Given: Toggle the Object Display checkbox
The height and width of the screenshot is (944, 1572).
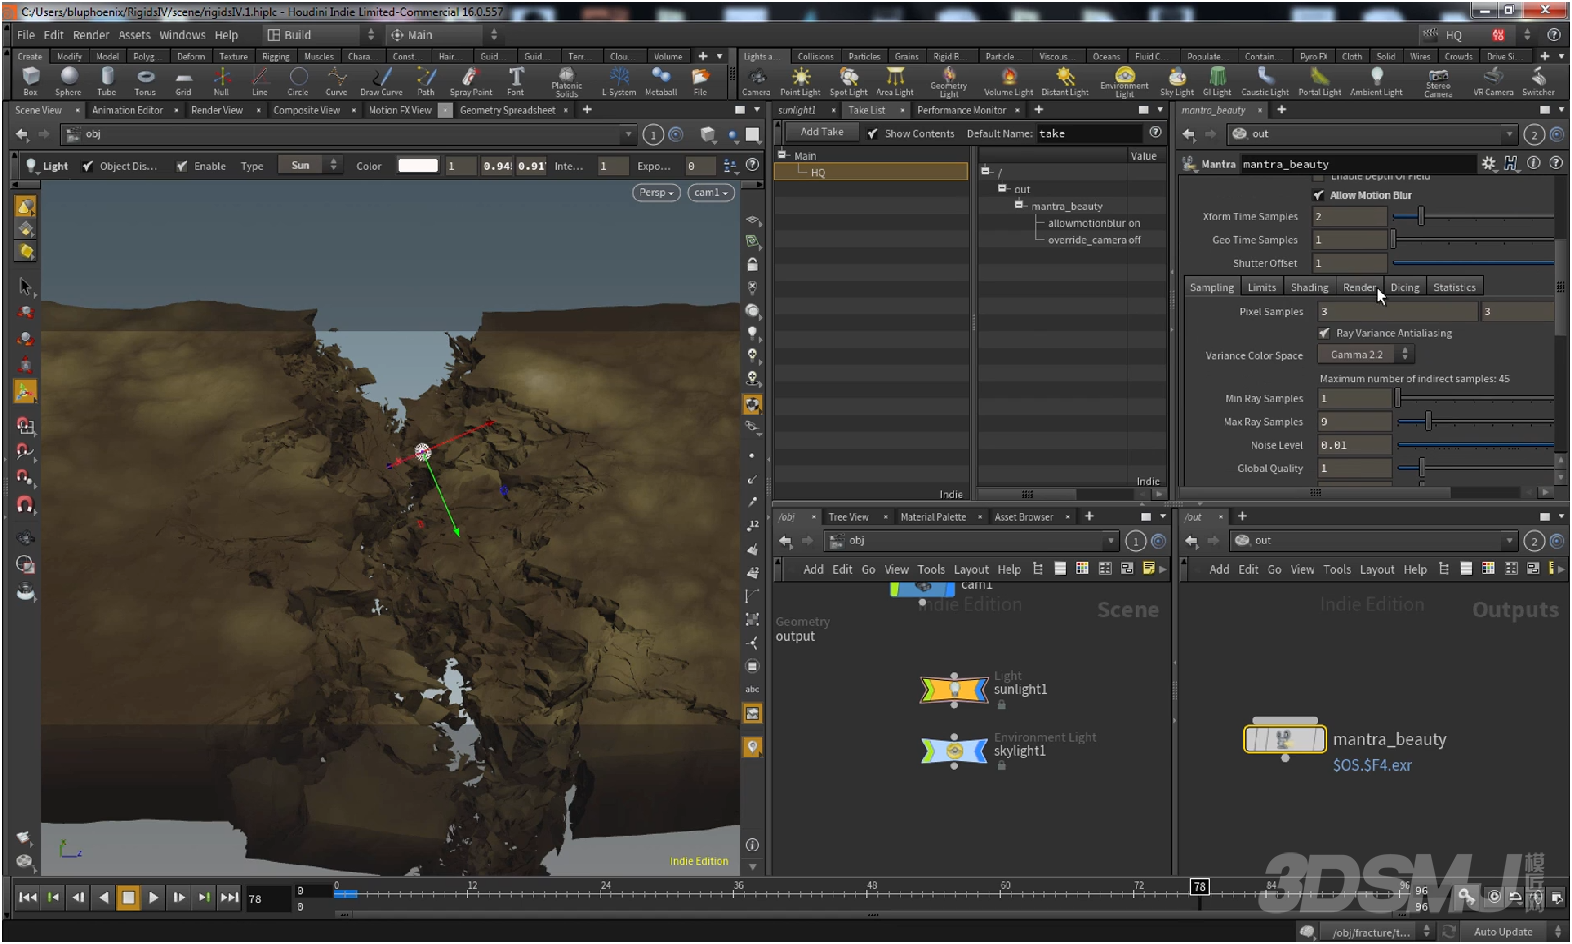Looking at the screenshot, I should coord(88,166).
